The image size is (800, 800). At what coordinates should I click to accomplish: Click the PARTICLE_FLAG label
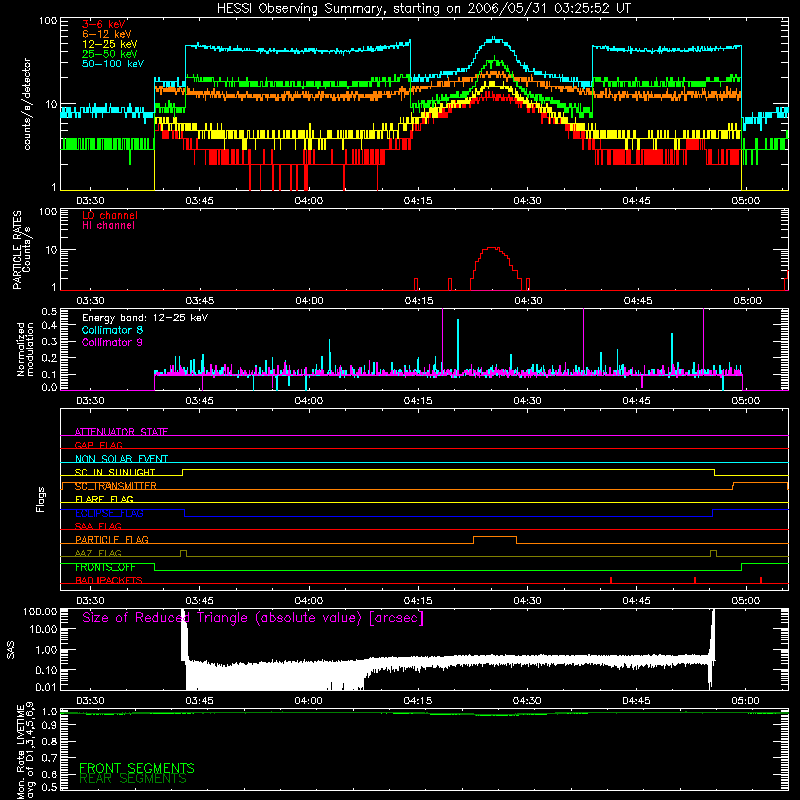112,539
